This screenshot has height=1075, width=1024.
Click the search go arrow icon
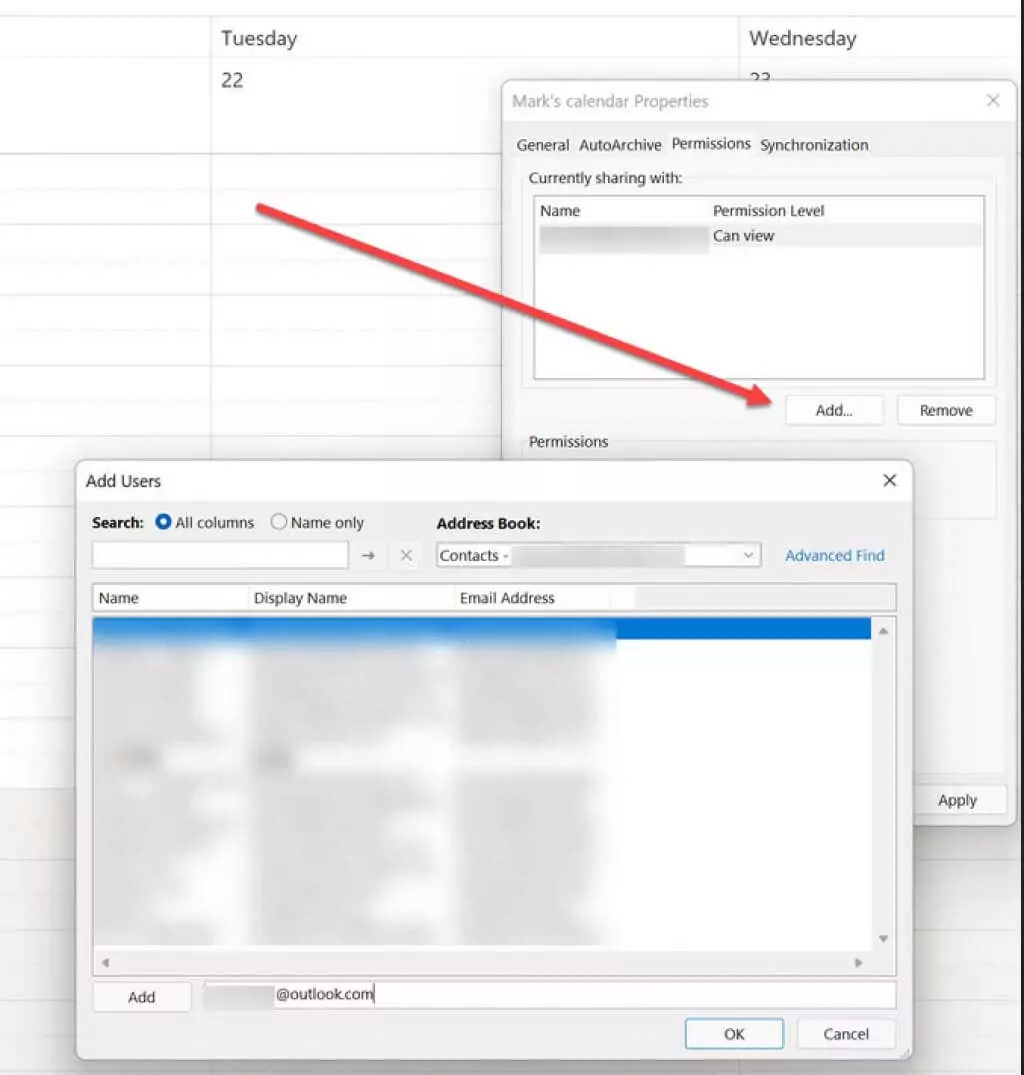[368, 556]
